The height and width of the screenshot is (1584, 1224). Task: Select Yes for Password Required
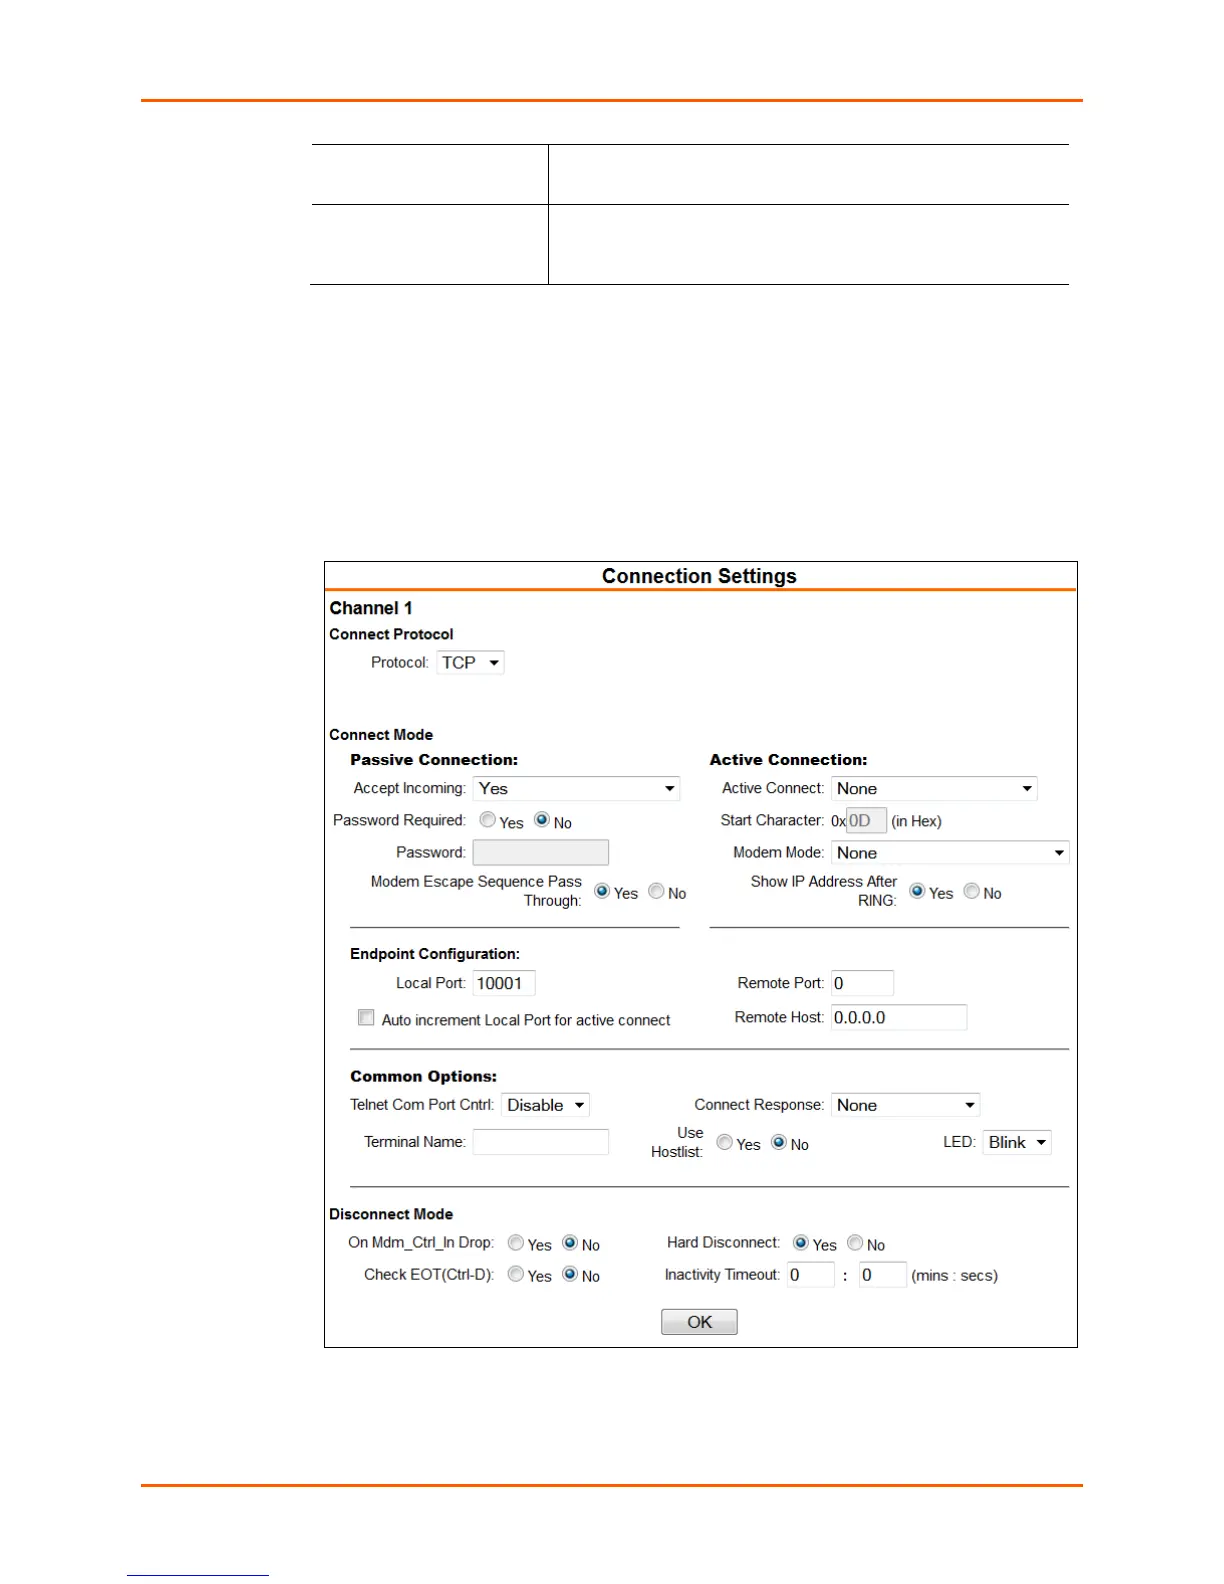point(488,820)
